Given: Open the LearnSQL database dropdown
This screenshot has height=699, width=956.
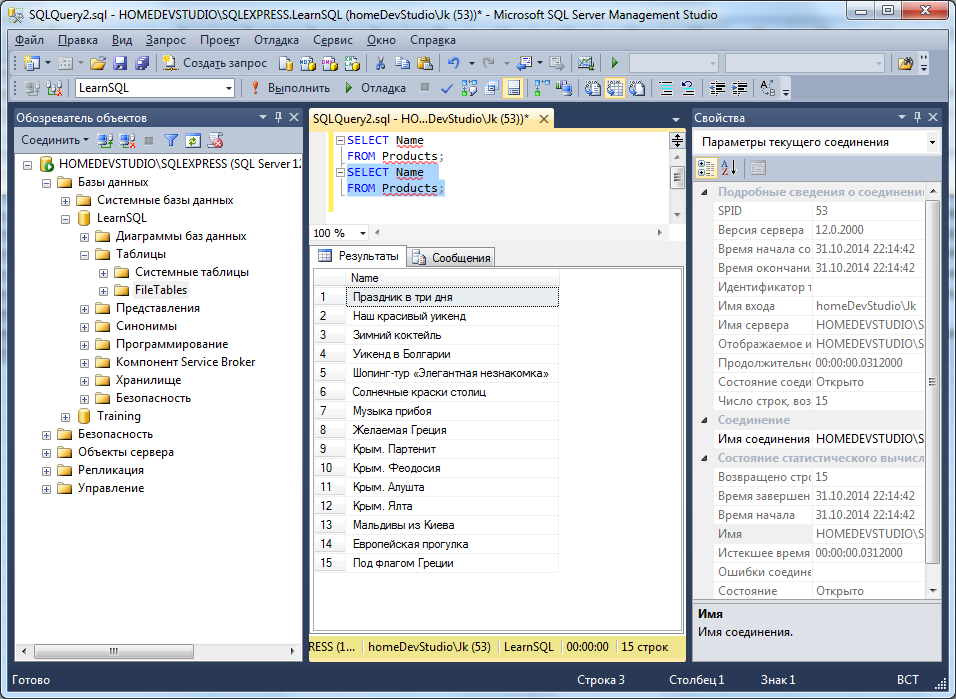Looking at the screenshot, I should coord(229,88).
